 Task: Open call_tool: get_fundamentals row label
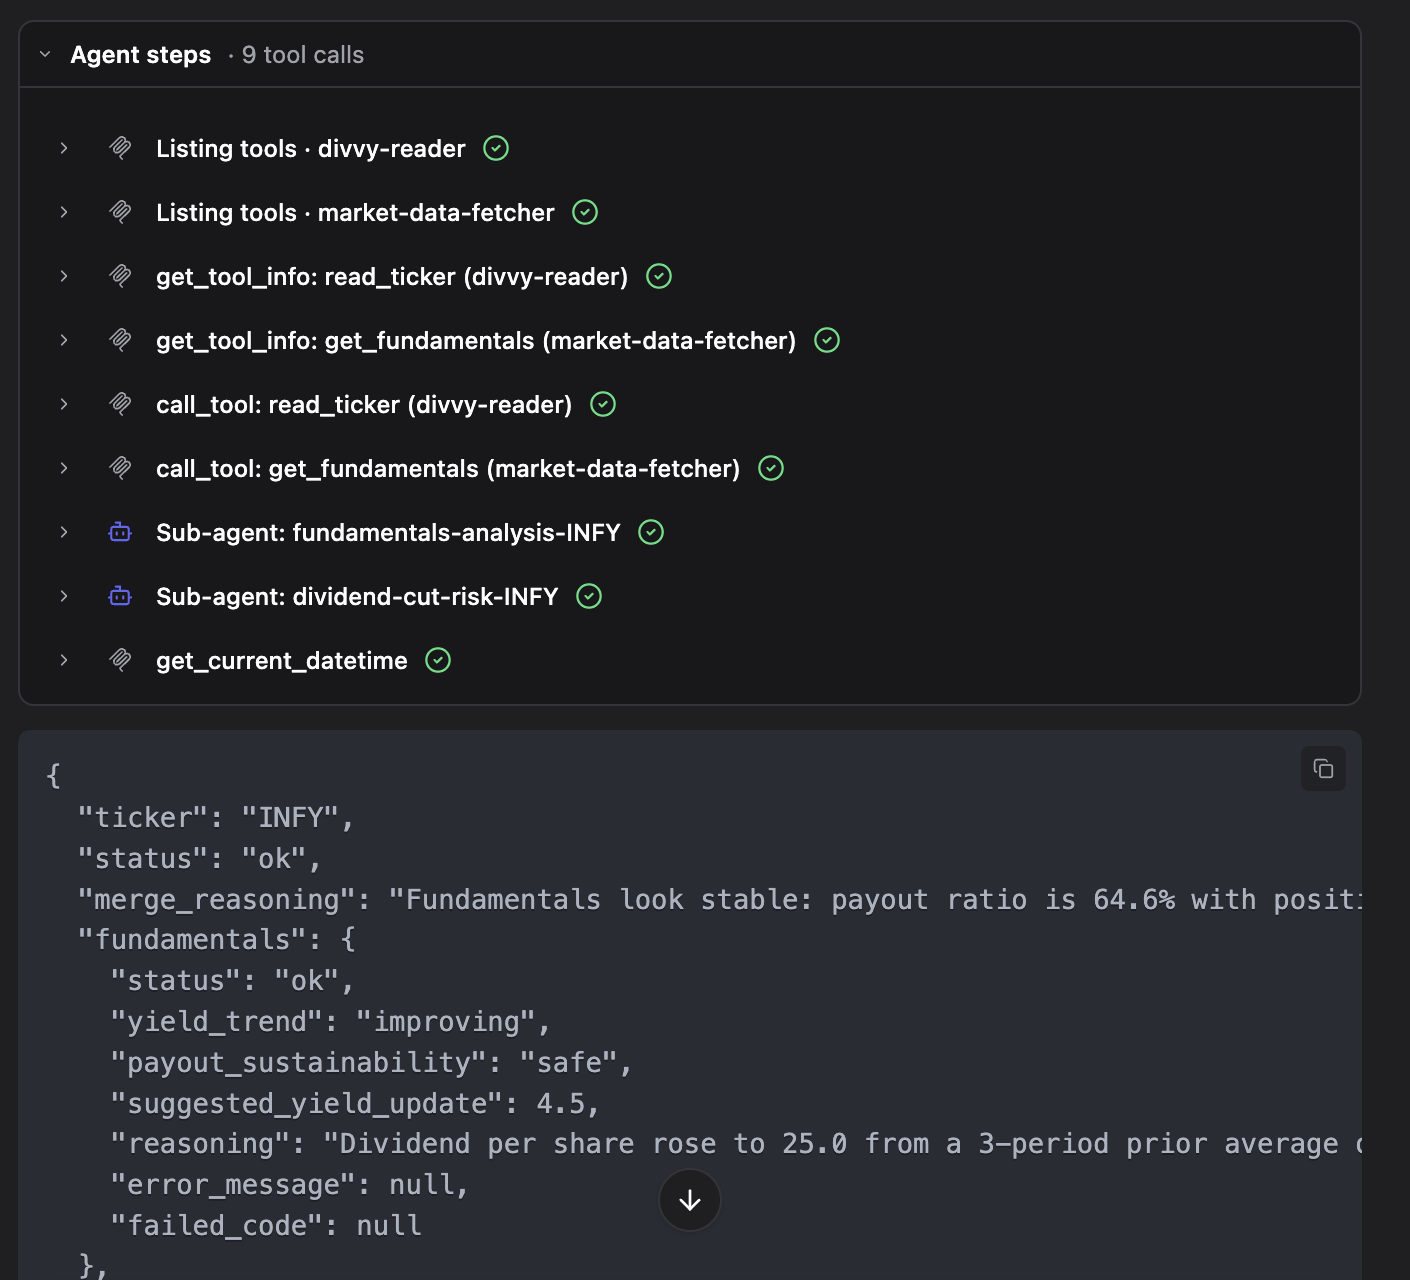[x=448, y=468]
